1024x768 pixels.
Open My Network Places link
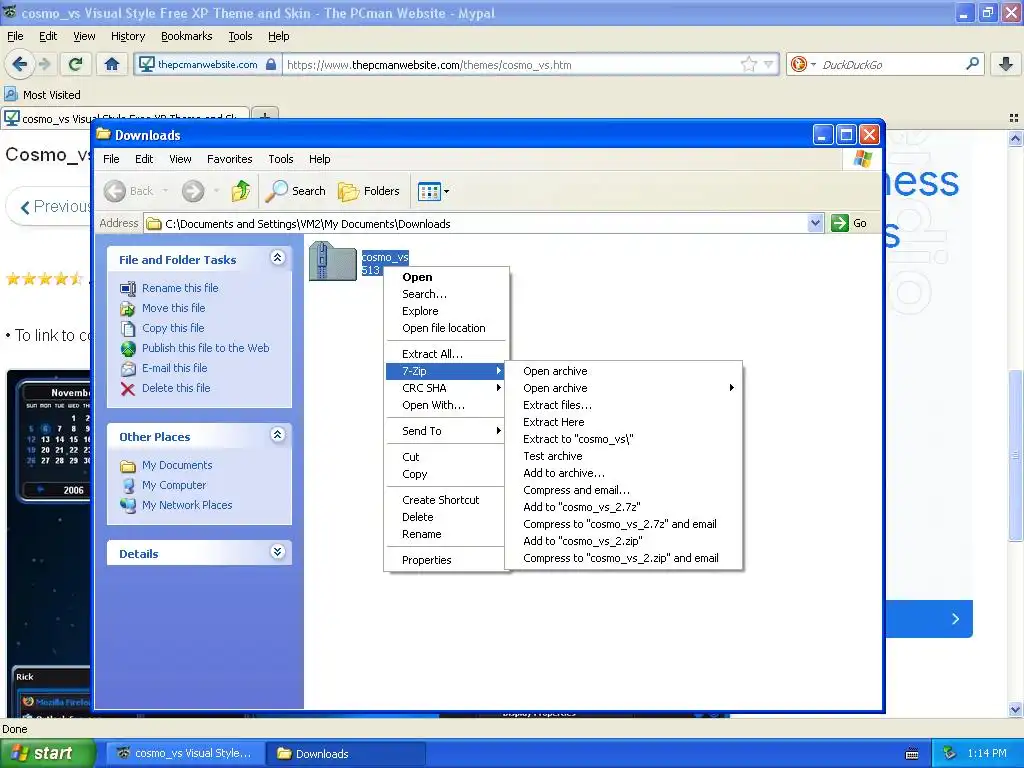[187, 505]
